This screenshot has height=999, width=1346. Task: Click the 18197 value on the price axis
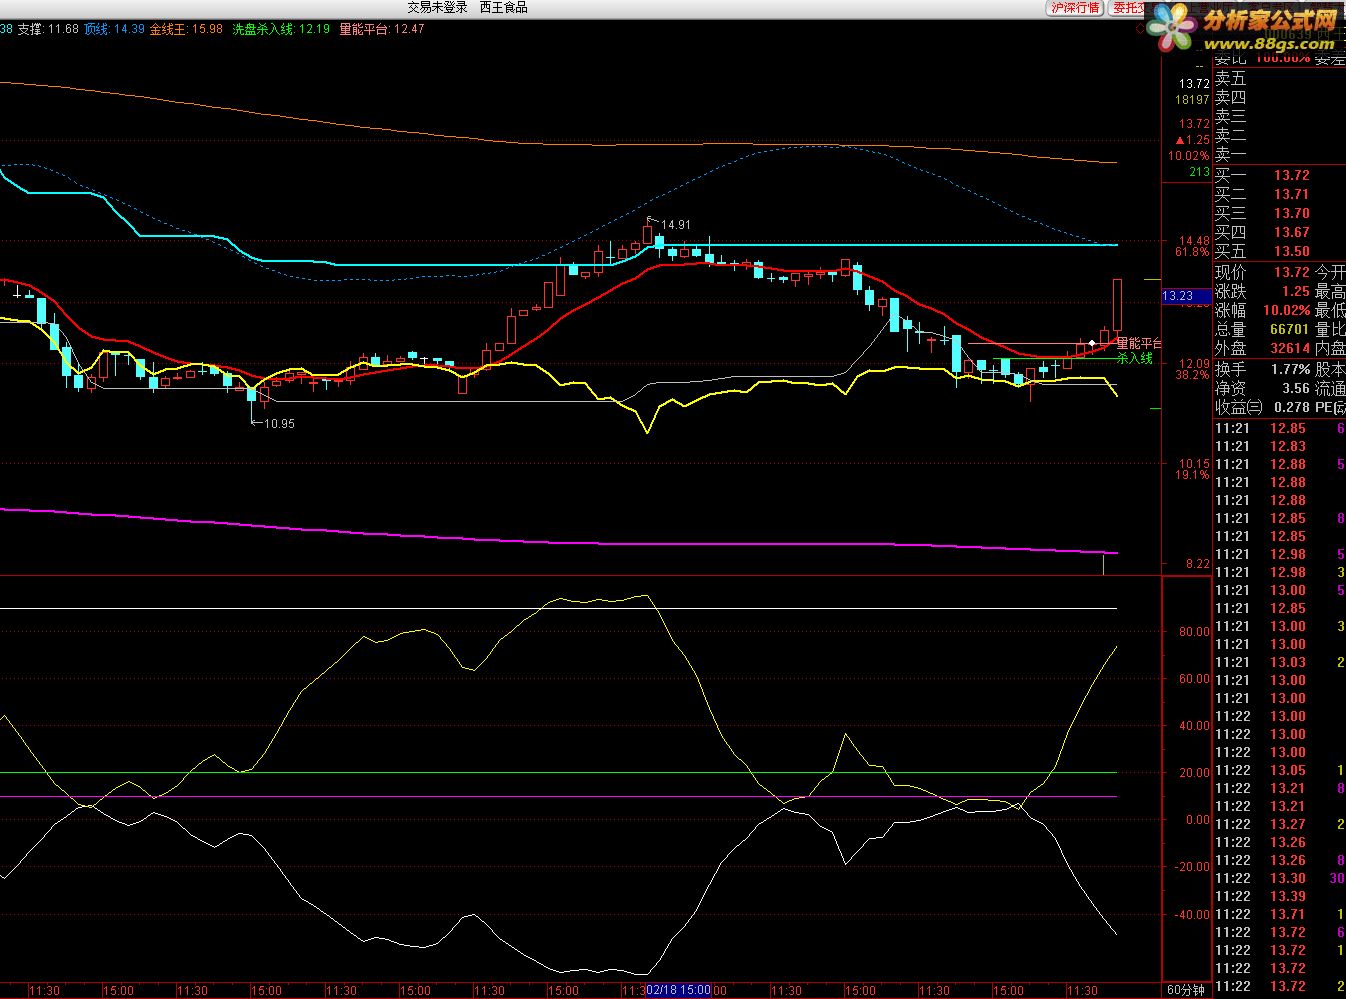tap(1193, 100)
